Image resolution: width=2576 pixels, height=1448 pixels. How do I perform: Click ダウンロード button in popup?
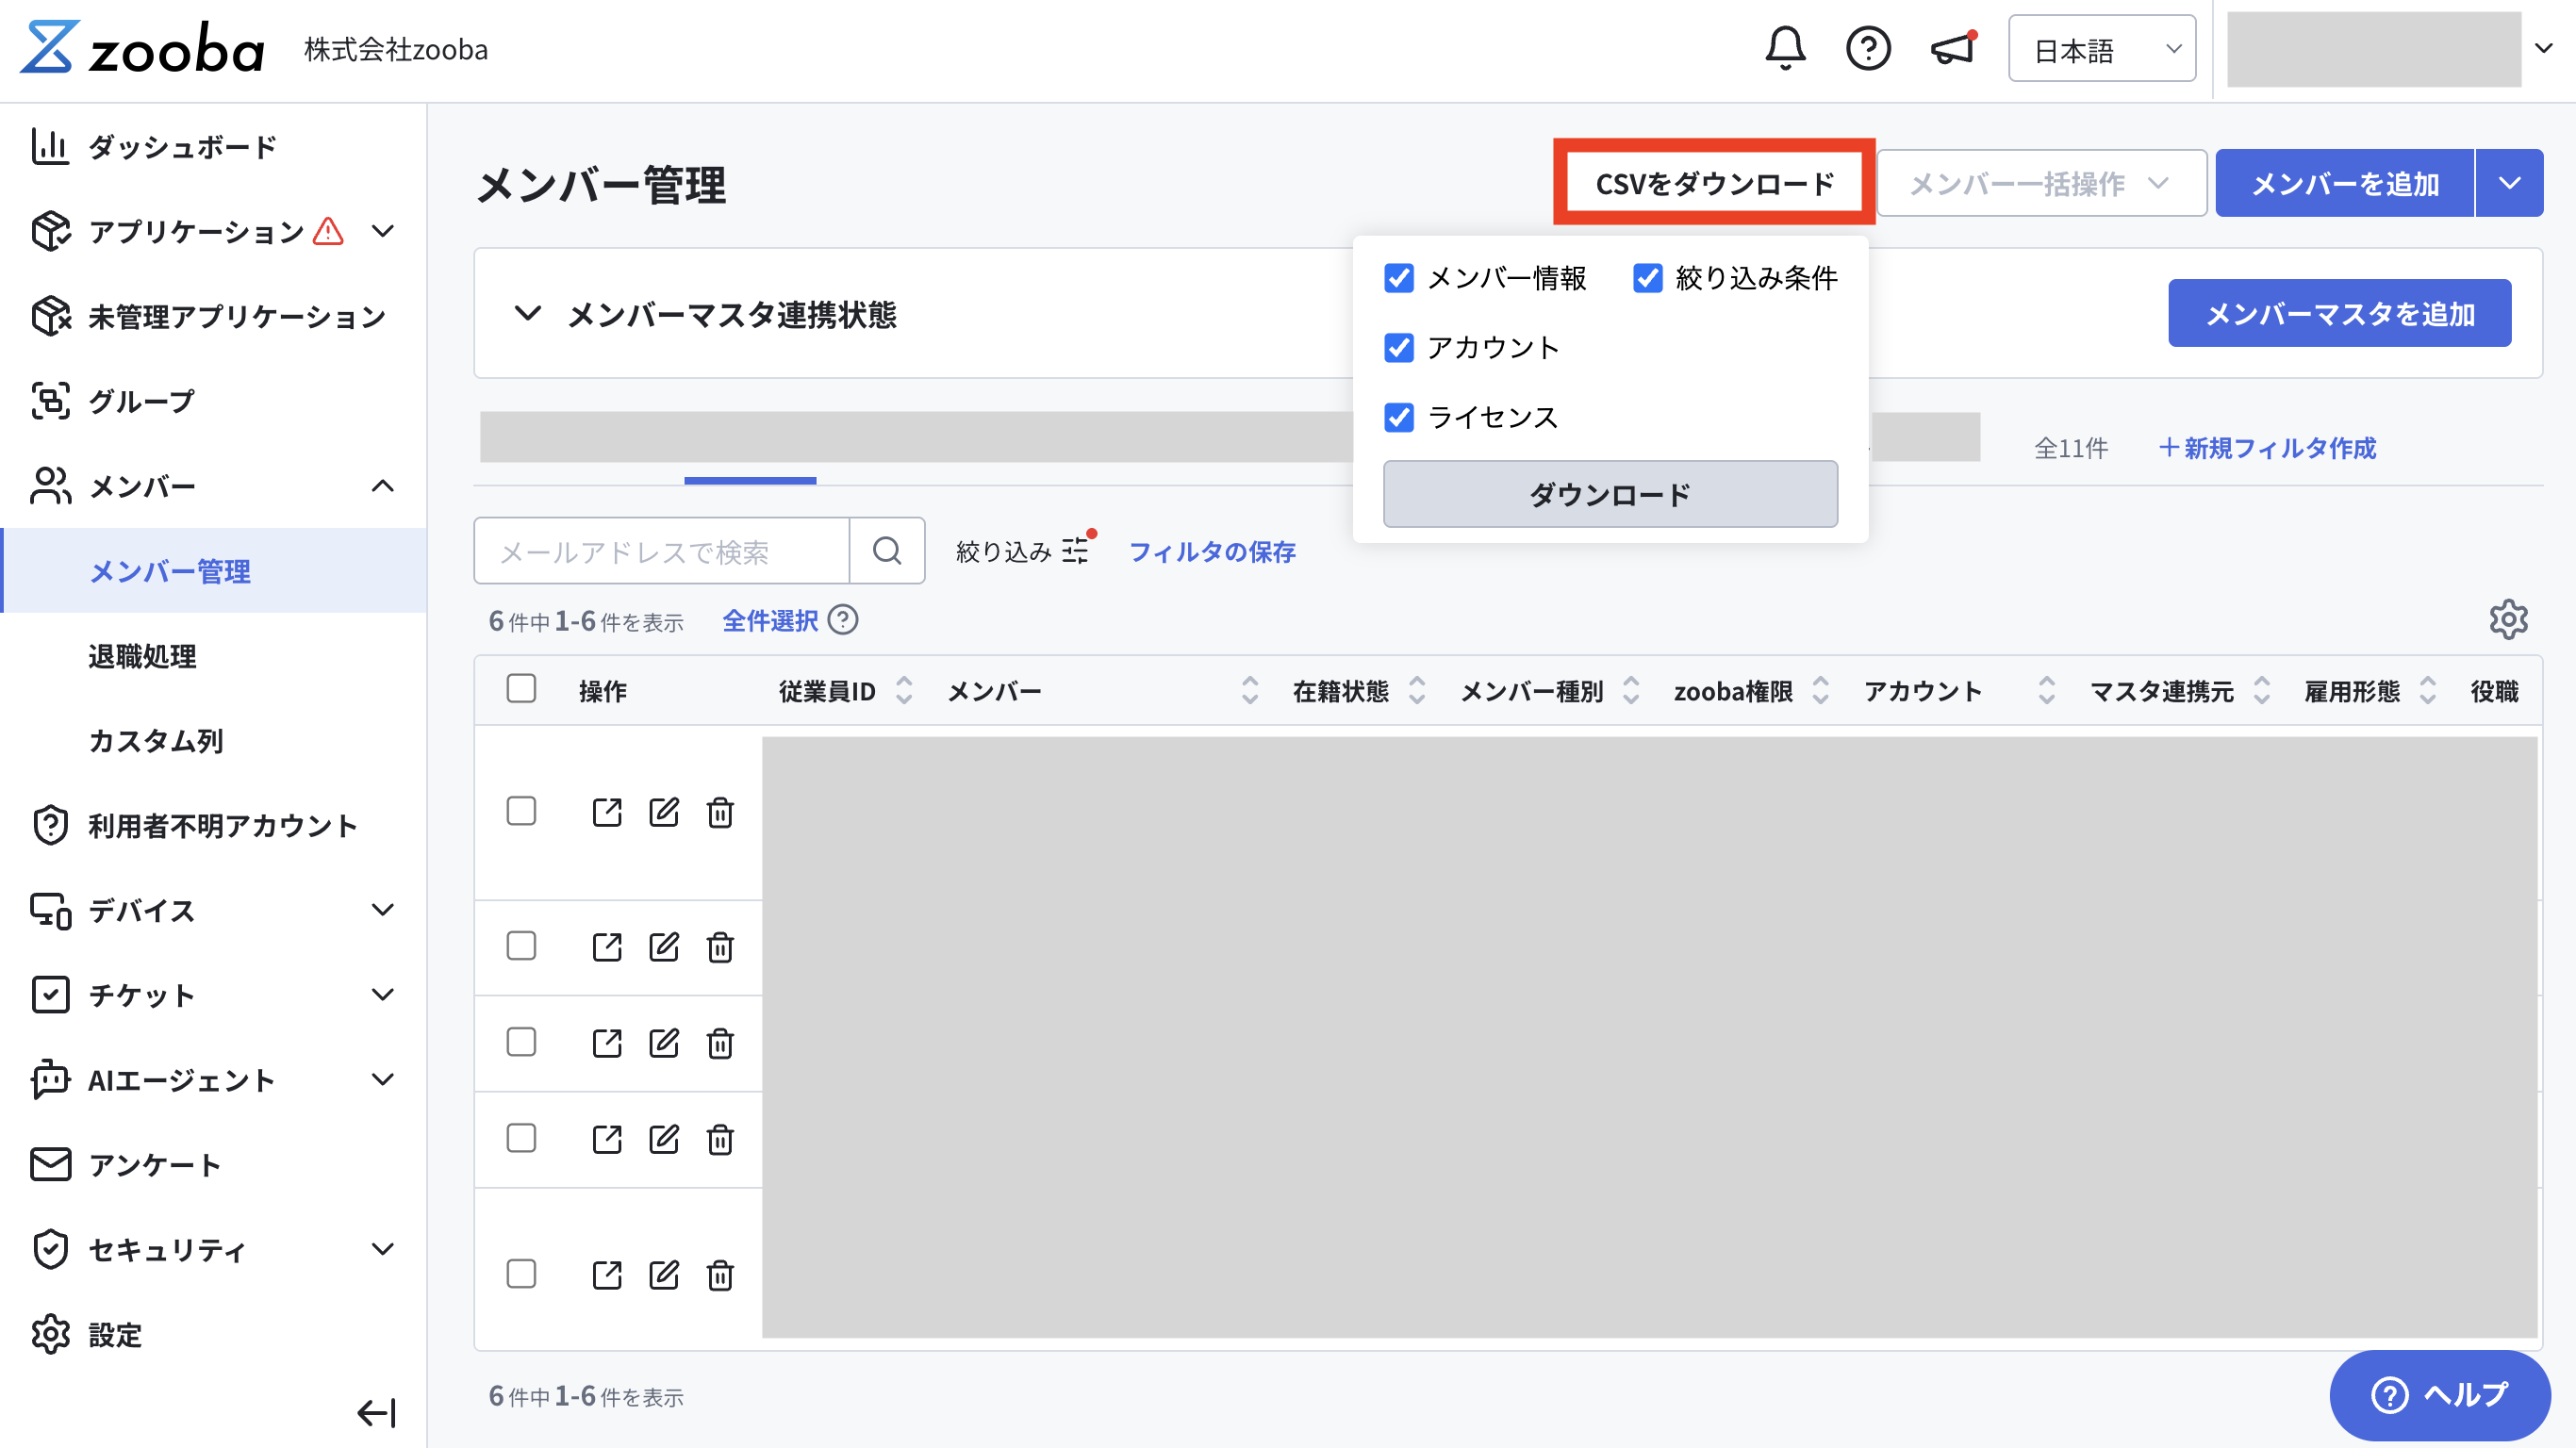1610,494
